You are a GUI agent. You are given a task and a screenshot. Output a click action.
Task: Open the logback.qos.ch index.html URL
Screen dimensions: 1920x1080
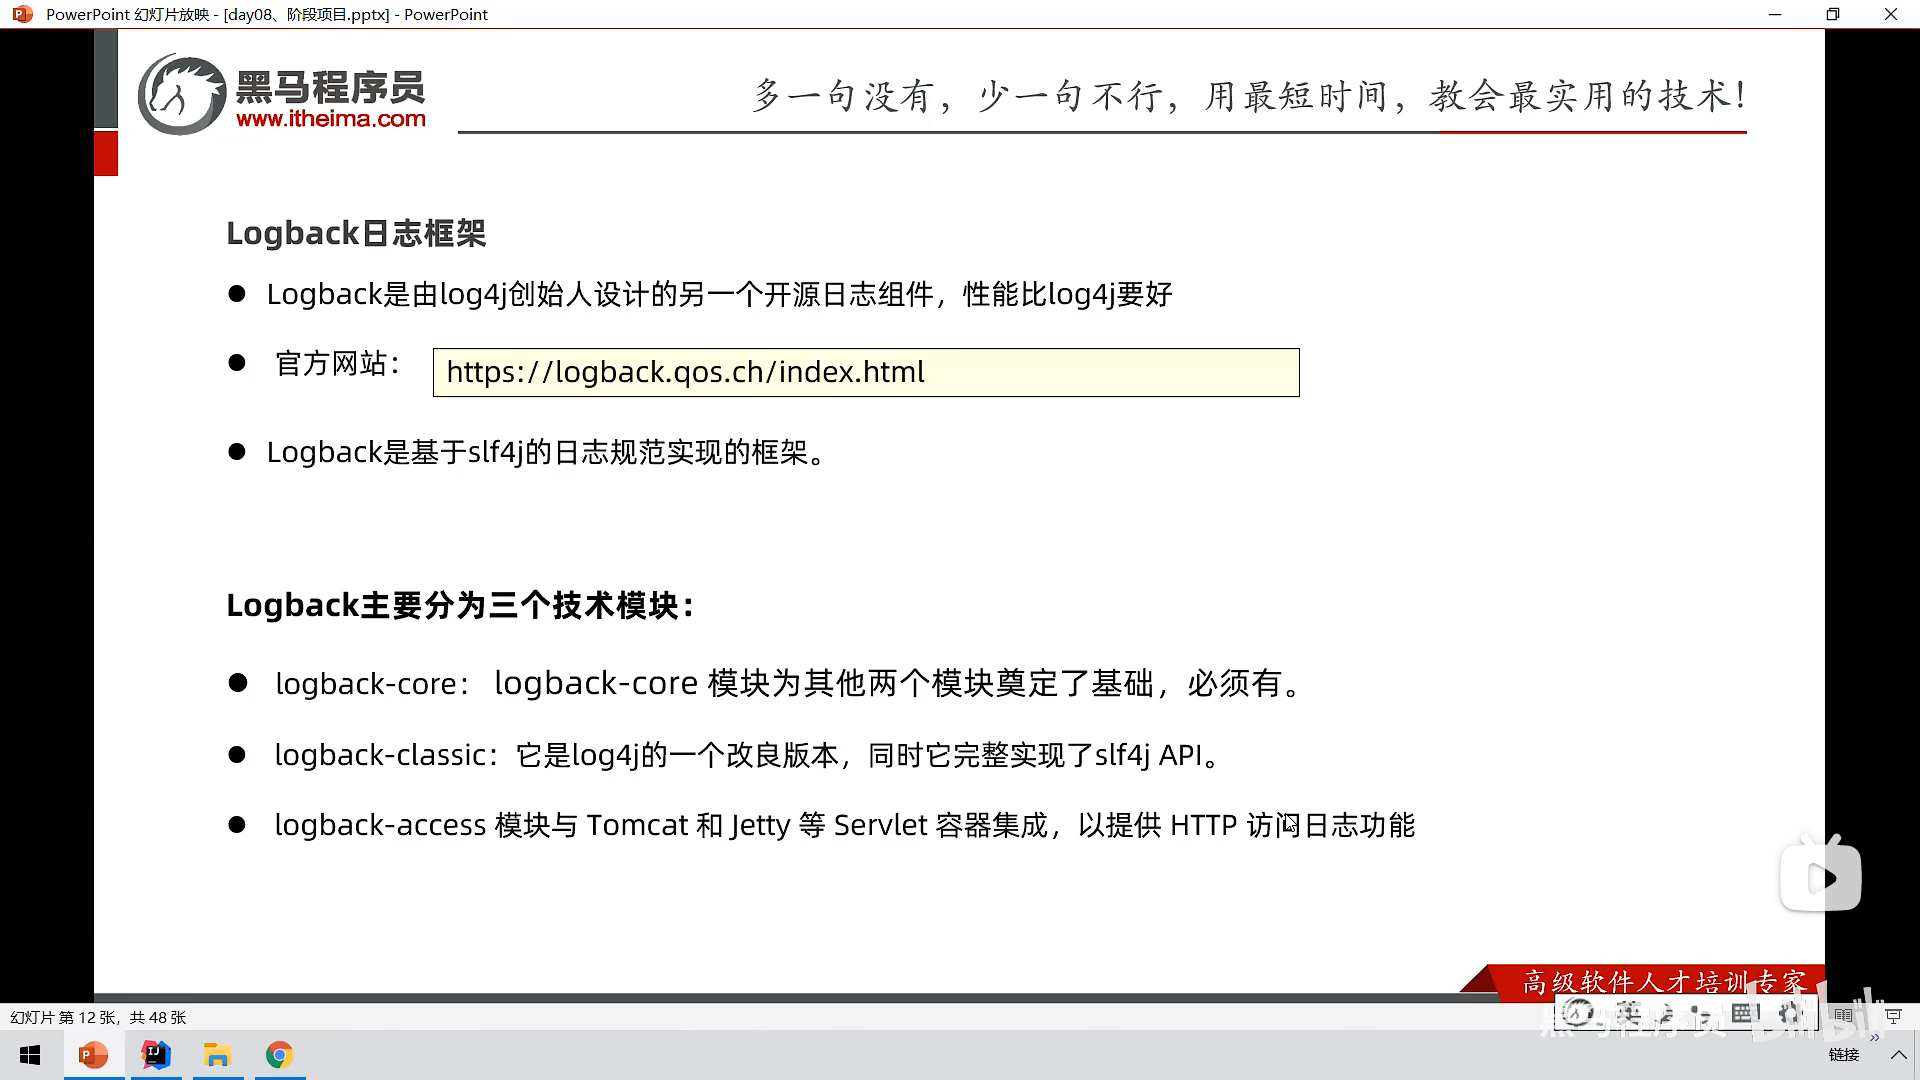coord(685,372)
